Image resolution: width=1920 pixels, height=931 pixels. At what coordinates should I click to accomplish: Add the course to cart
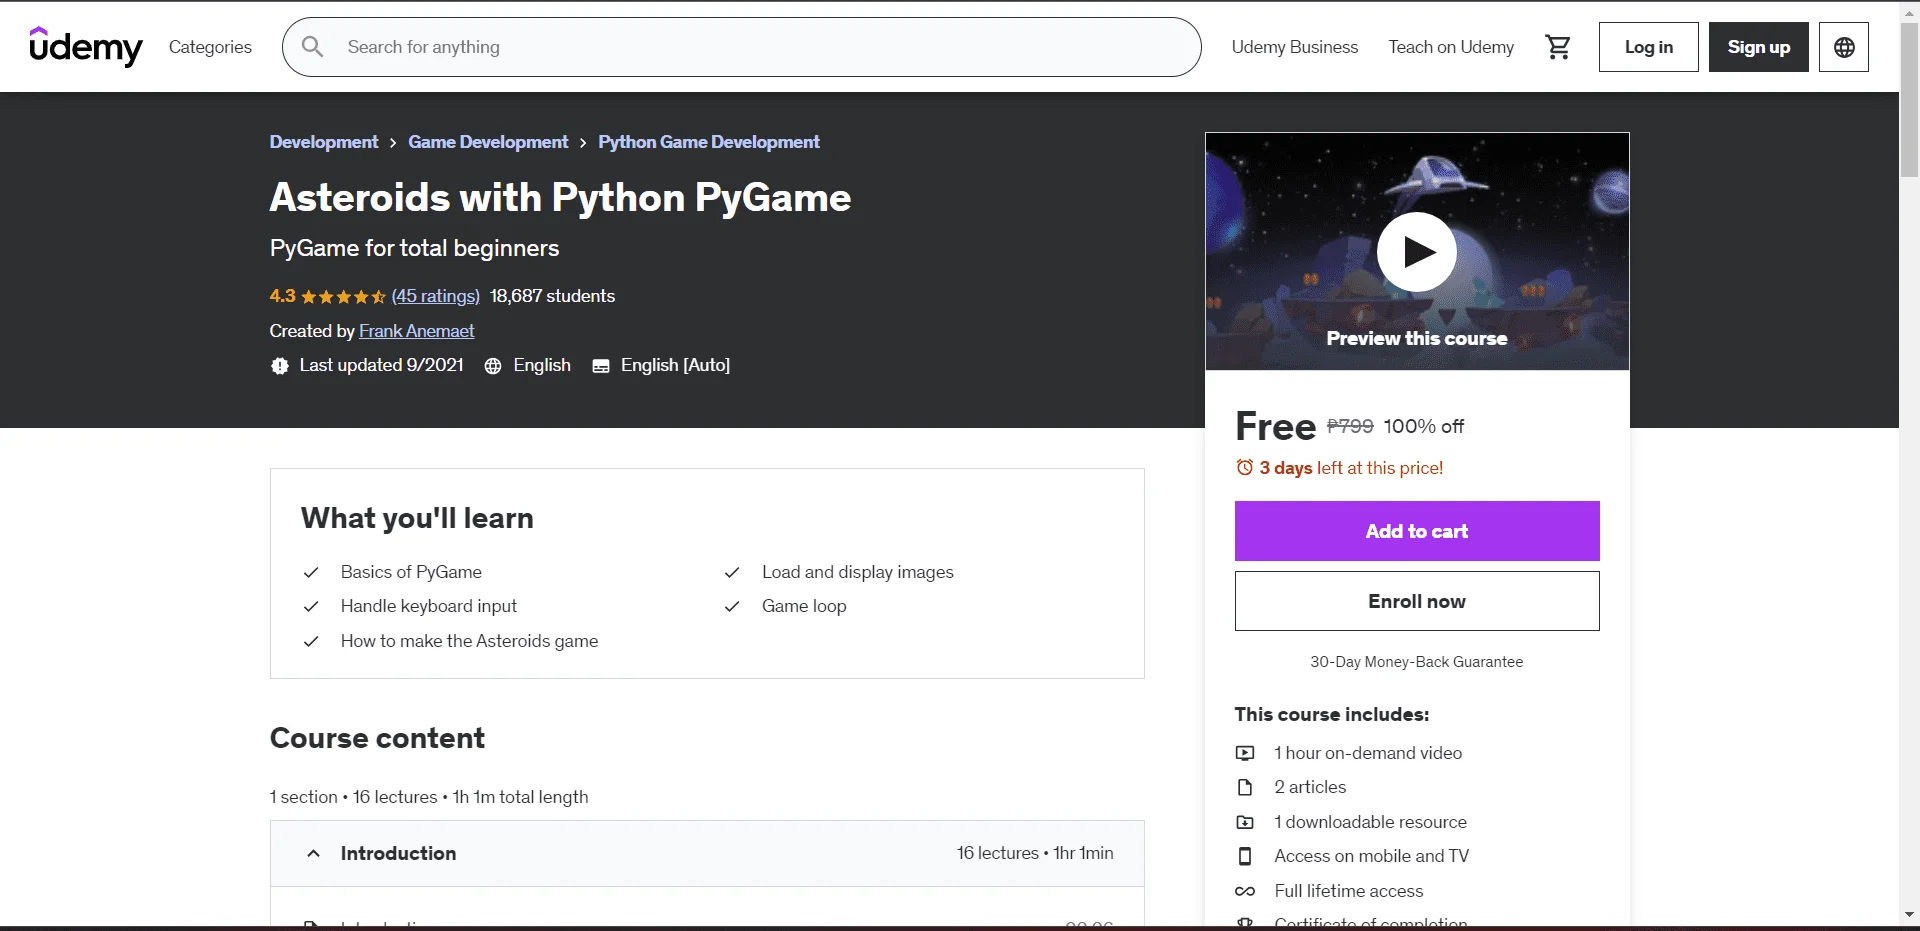(x=1416, y=531)
